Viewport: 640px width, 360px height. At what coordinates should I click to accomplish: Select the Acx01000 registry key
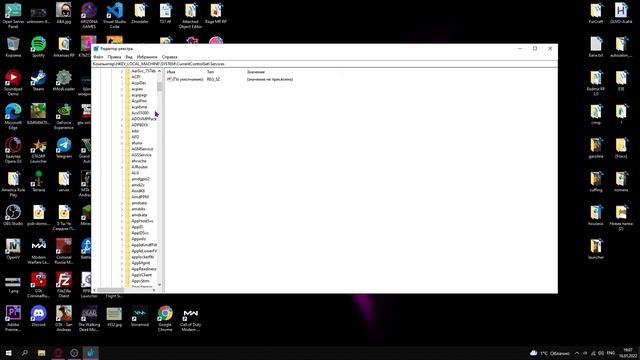[x=140, y=113]
